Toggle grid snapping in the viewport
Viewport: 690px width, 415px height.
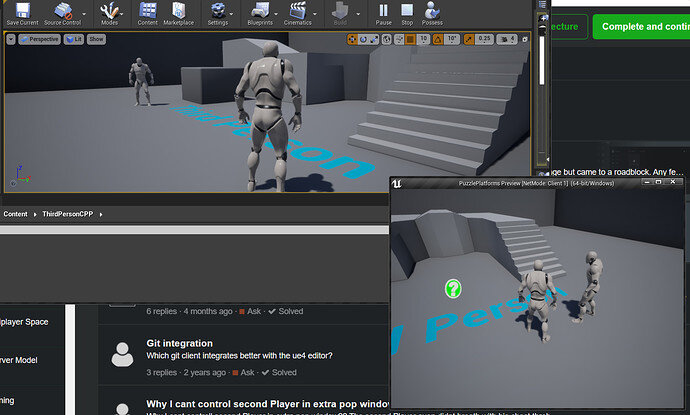click(x=410, y=39)
